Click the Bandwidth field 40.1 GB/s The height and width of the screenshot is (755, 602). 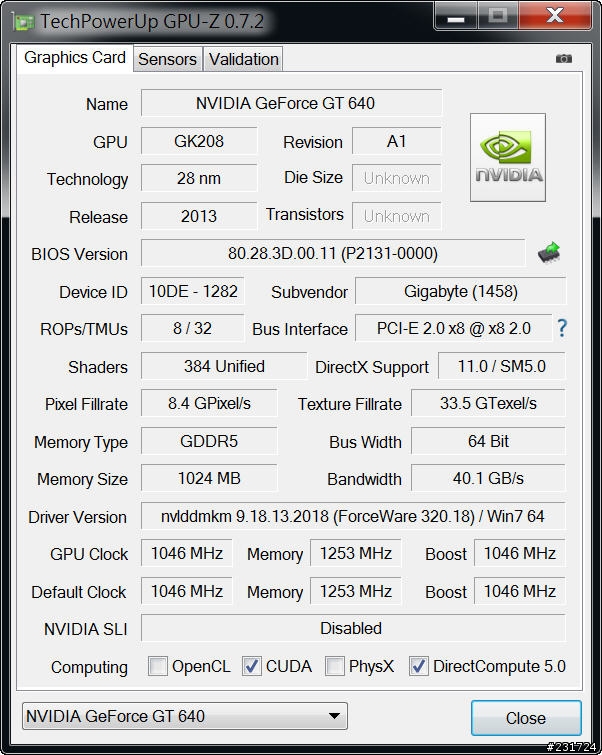tap(488, 478)
